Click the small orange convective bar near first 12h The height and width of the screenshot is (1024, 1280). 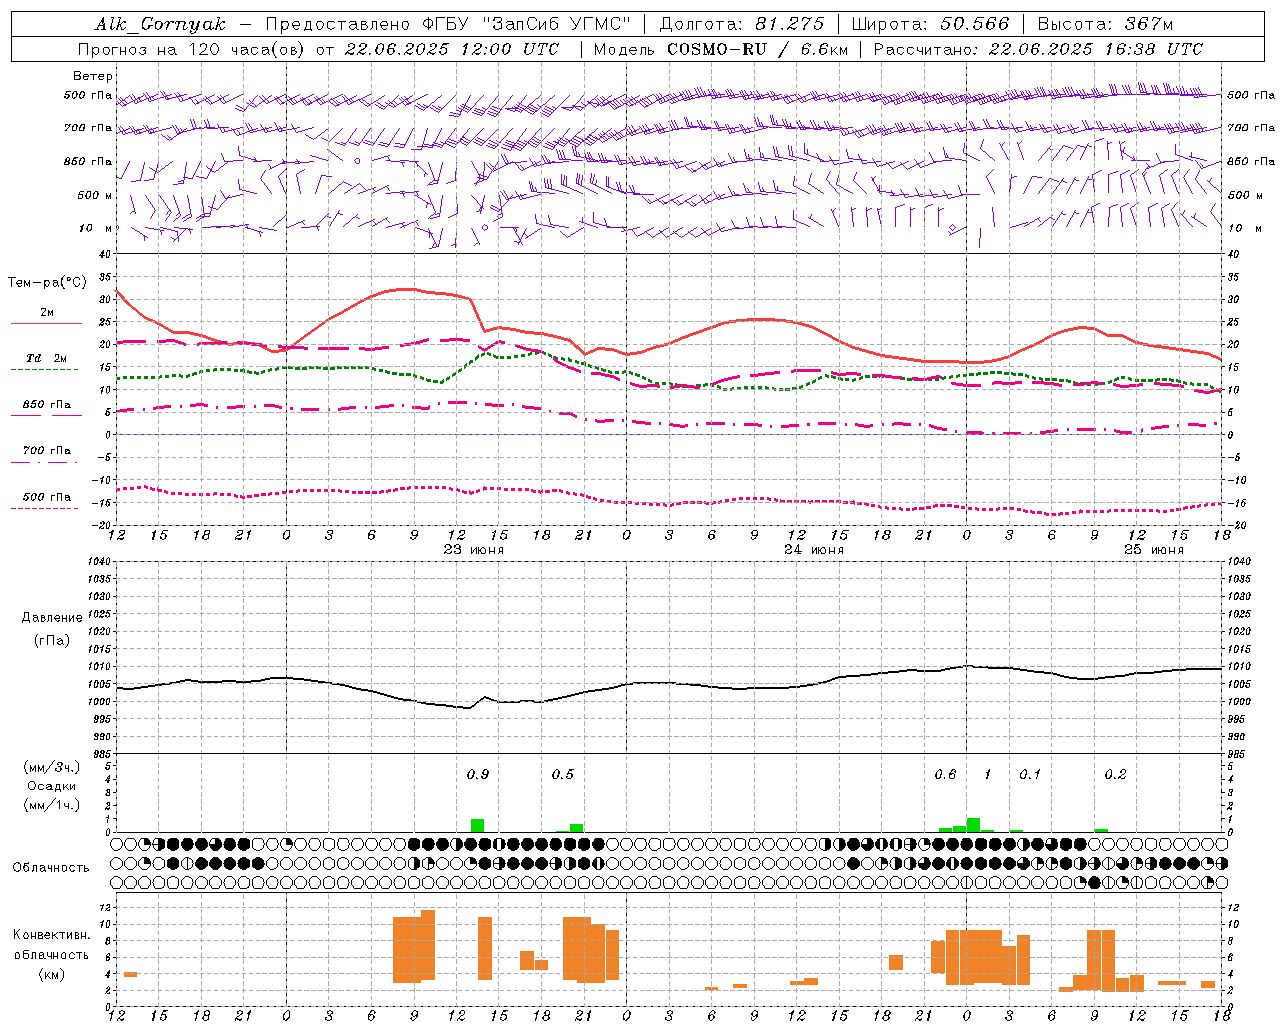130,974
